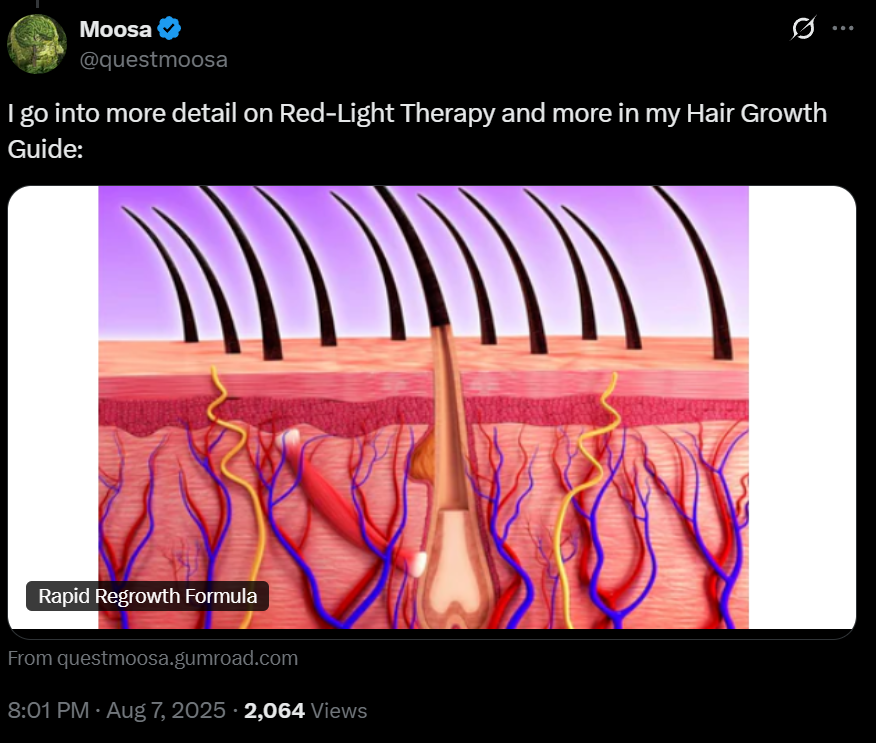Click the white right margin of the link card

pyautogui.click(x=802, y=408)
